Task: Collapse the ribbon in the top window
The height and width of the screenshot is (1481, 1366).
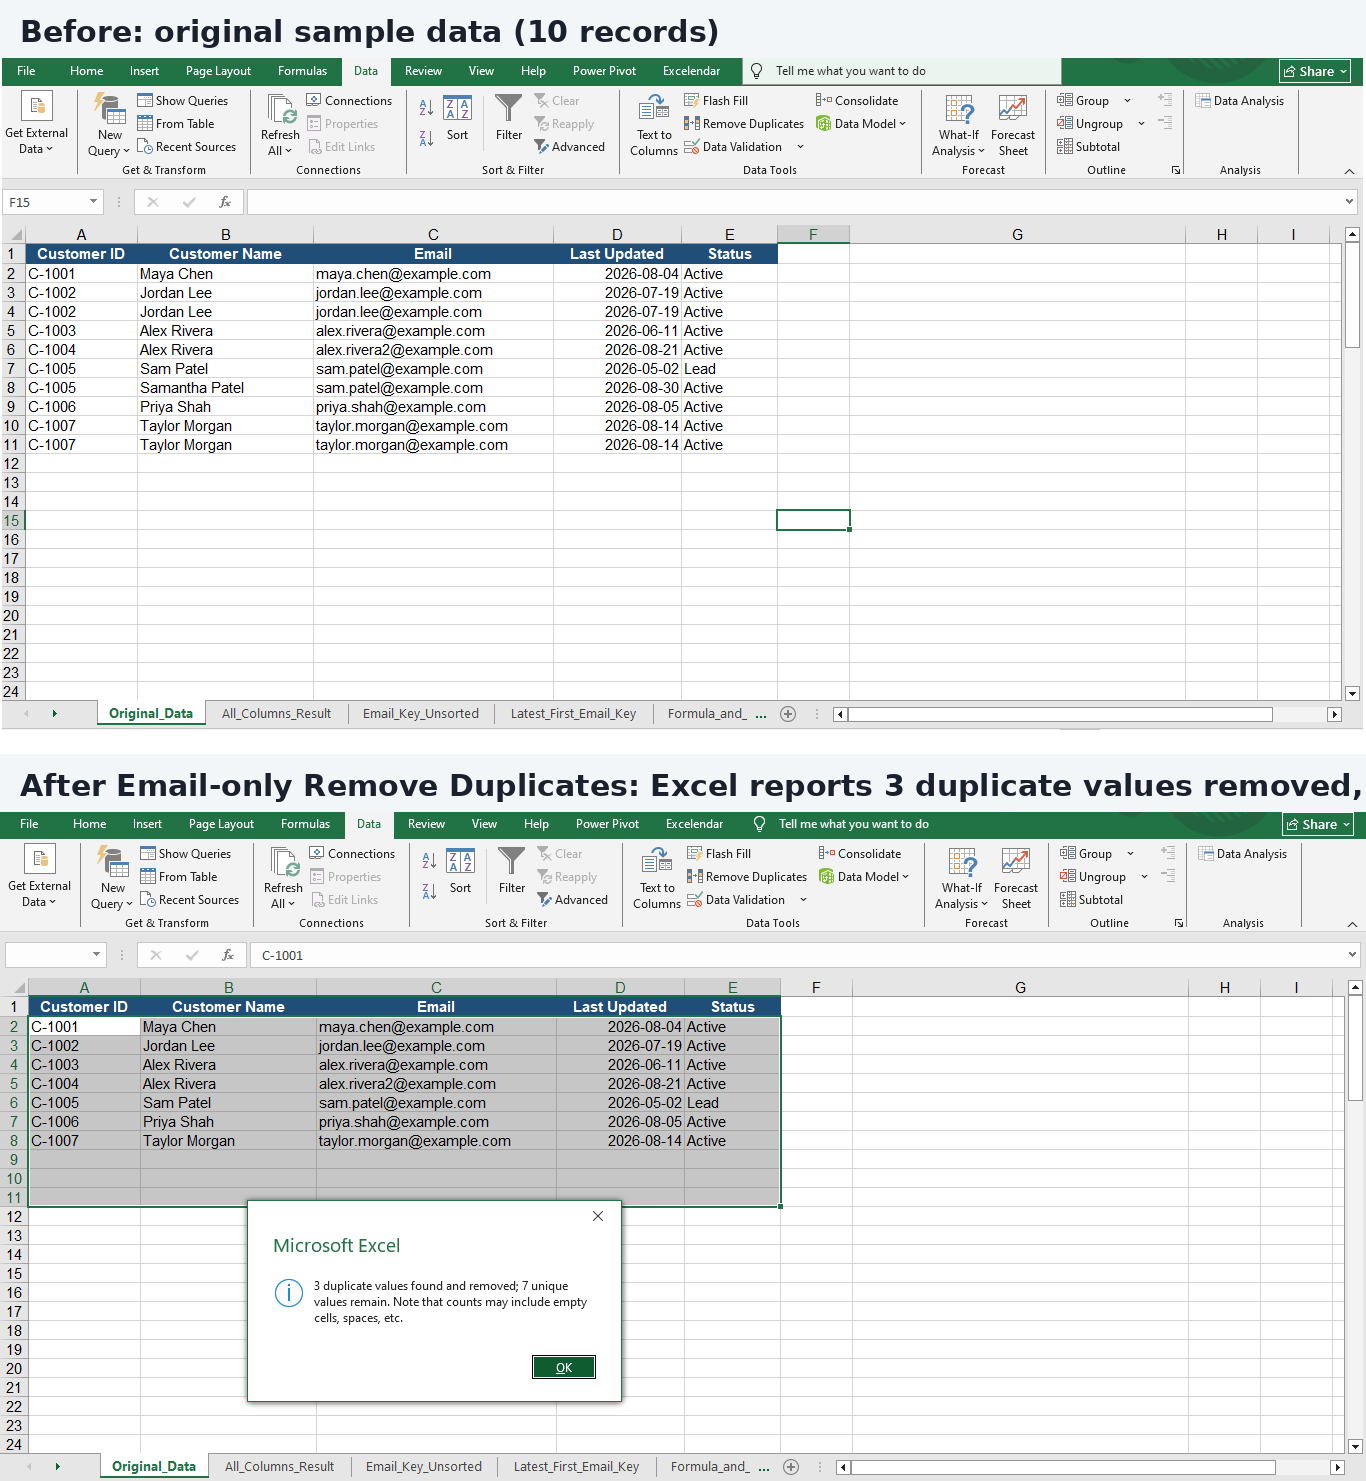Action: [1349, 171]
